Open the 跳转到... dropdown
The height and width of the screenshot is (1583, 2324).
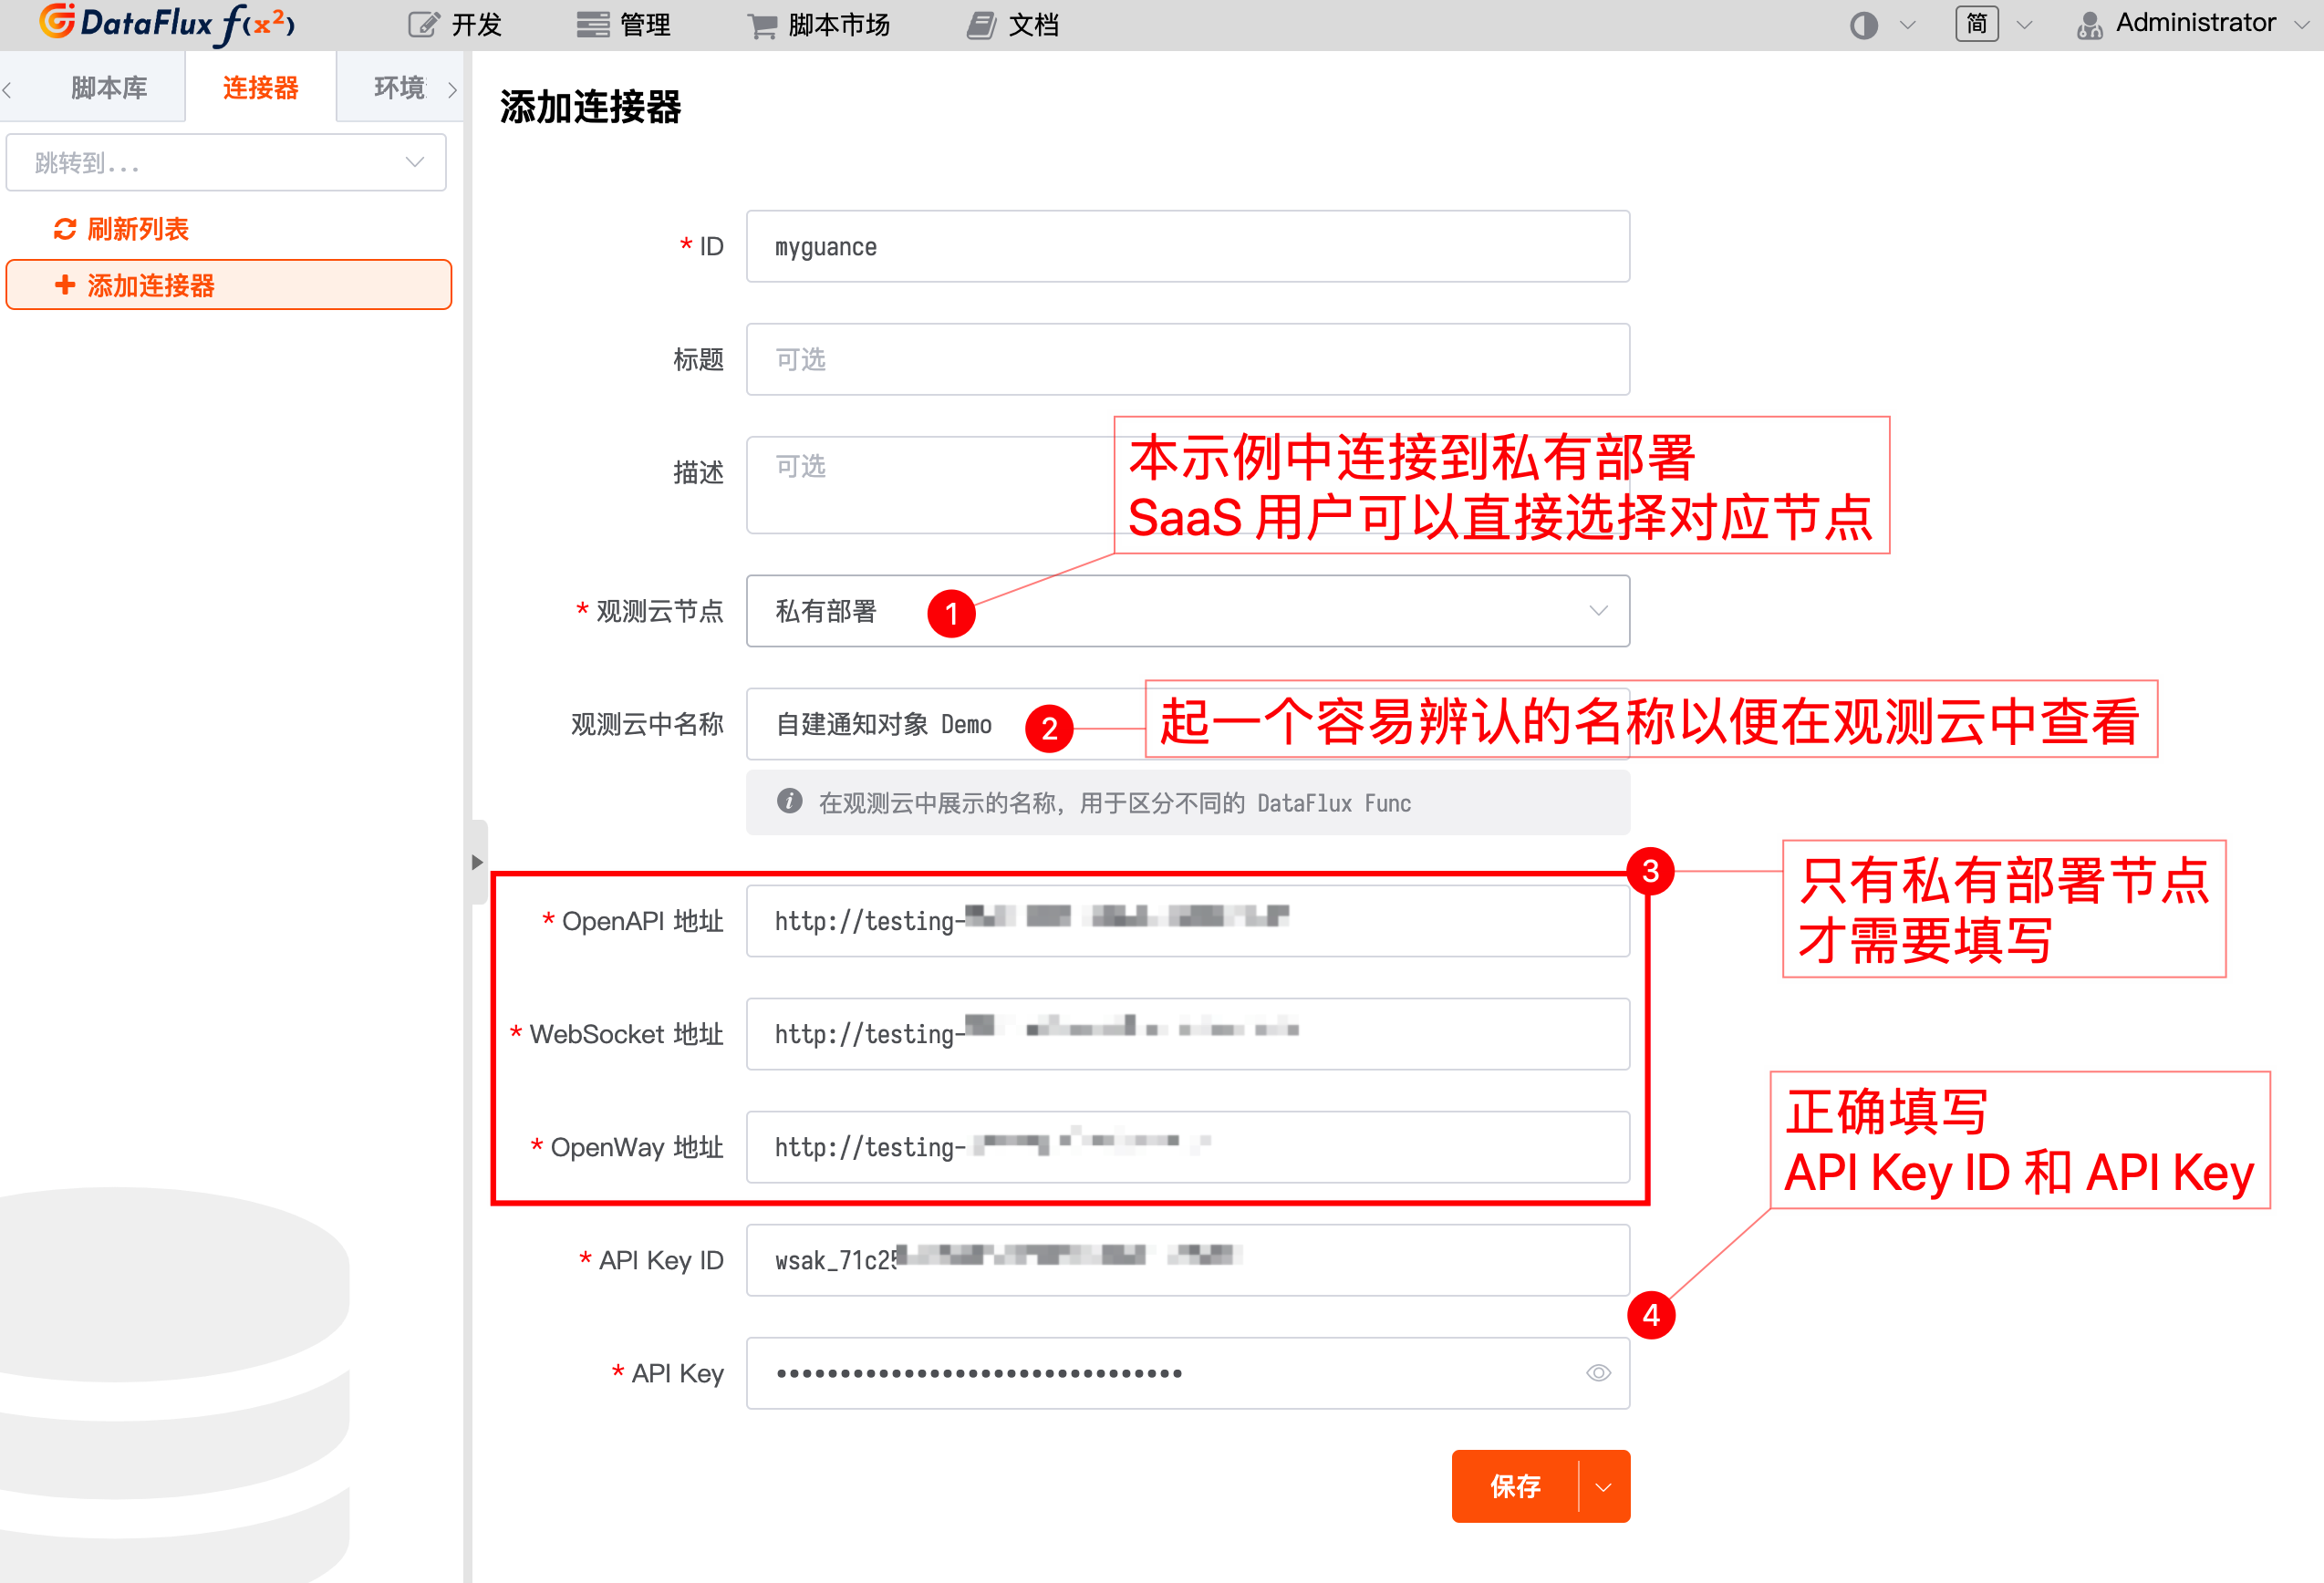pos(226,162)
